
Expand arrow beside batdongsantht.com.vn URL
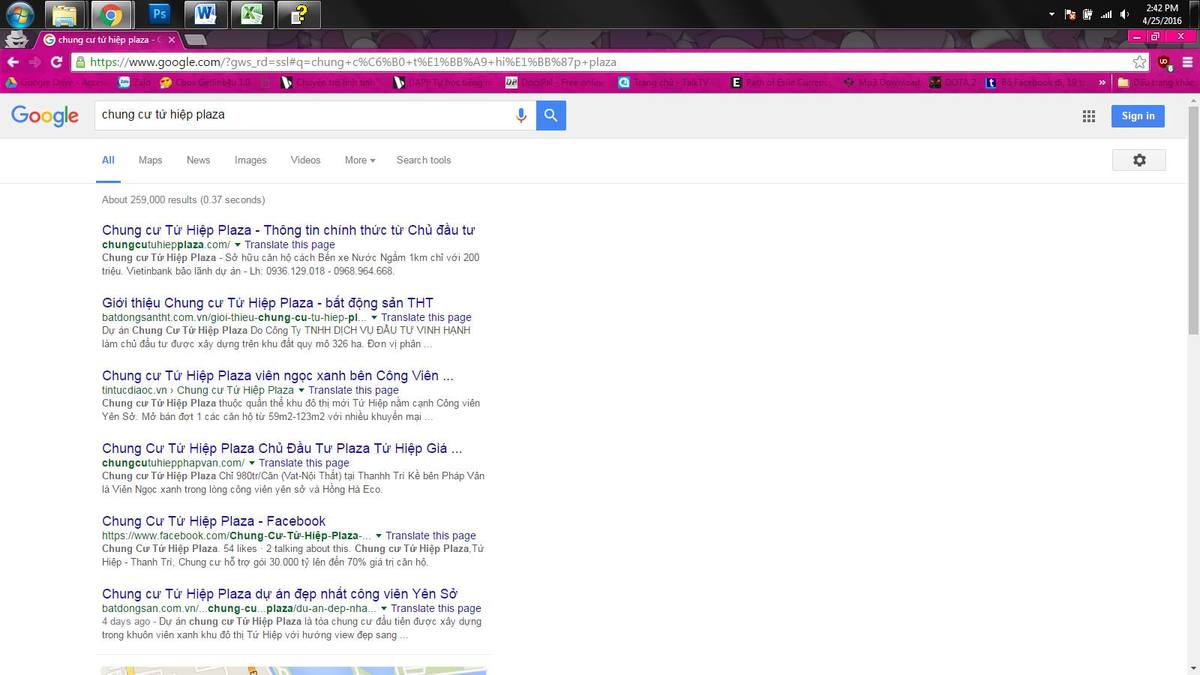tap(374, 318)
